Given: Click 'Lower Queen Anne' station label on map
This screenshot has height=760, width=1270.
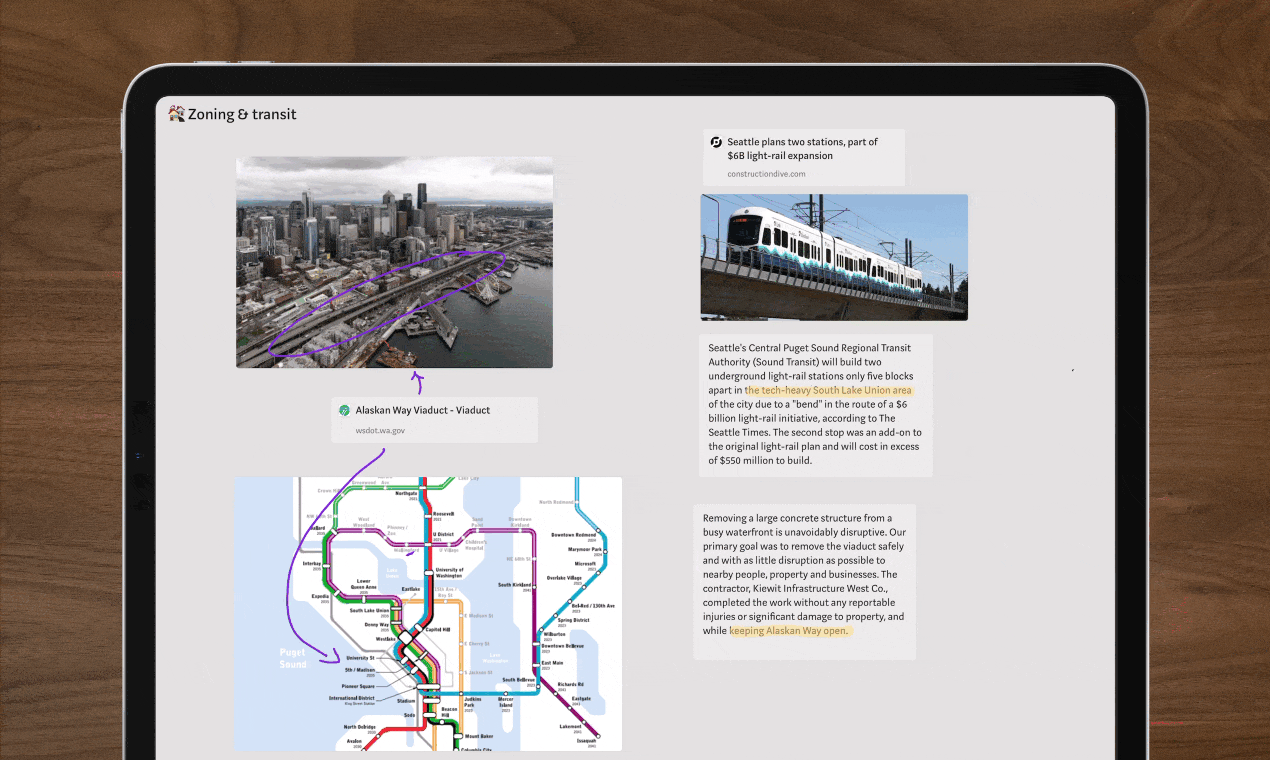Looking at the screenshot, I should [363, 583].
